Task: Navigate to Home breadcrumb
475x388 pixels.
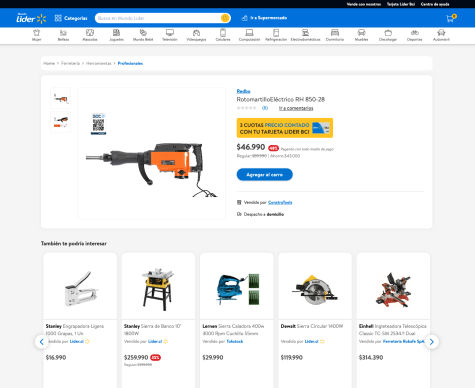Action: (49, 63)
